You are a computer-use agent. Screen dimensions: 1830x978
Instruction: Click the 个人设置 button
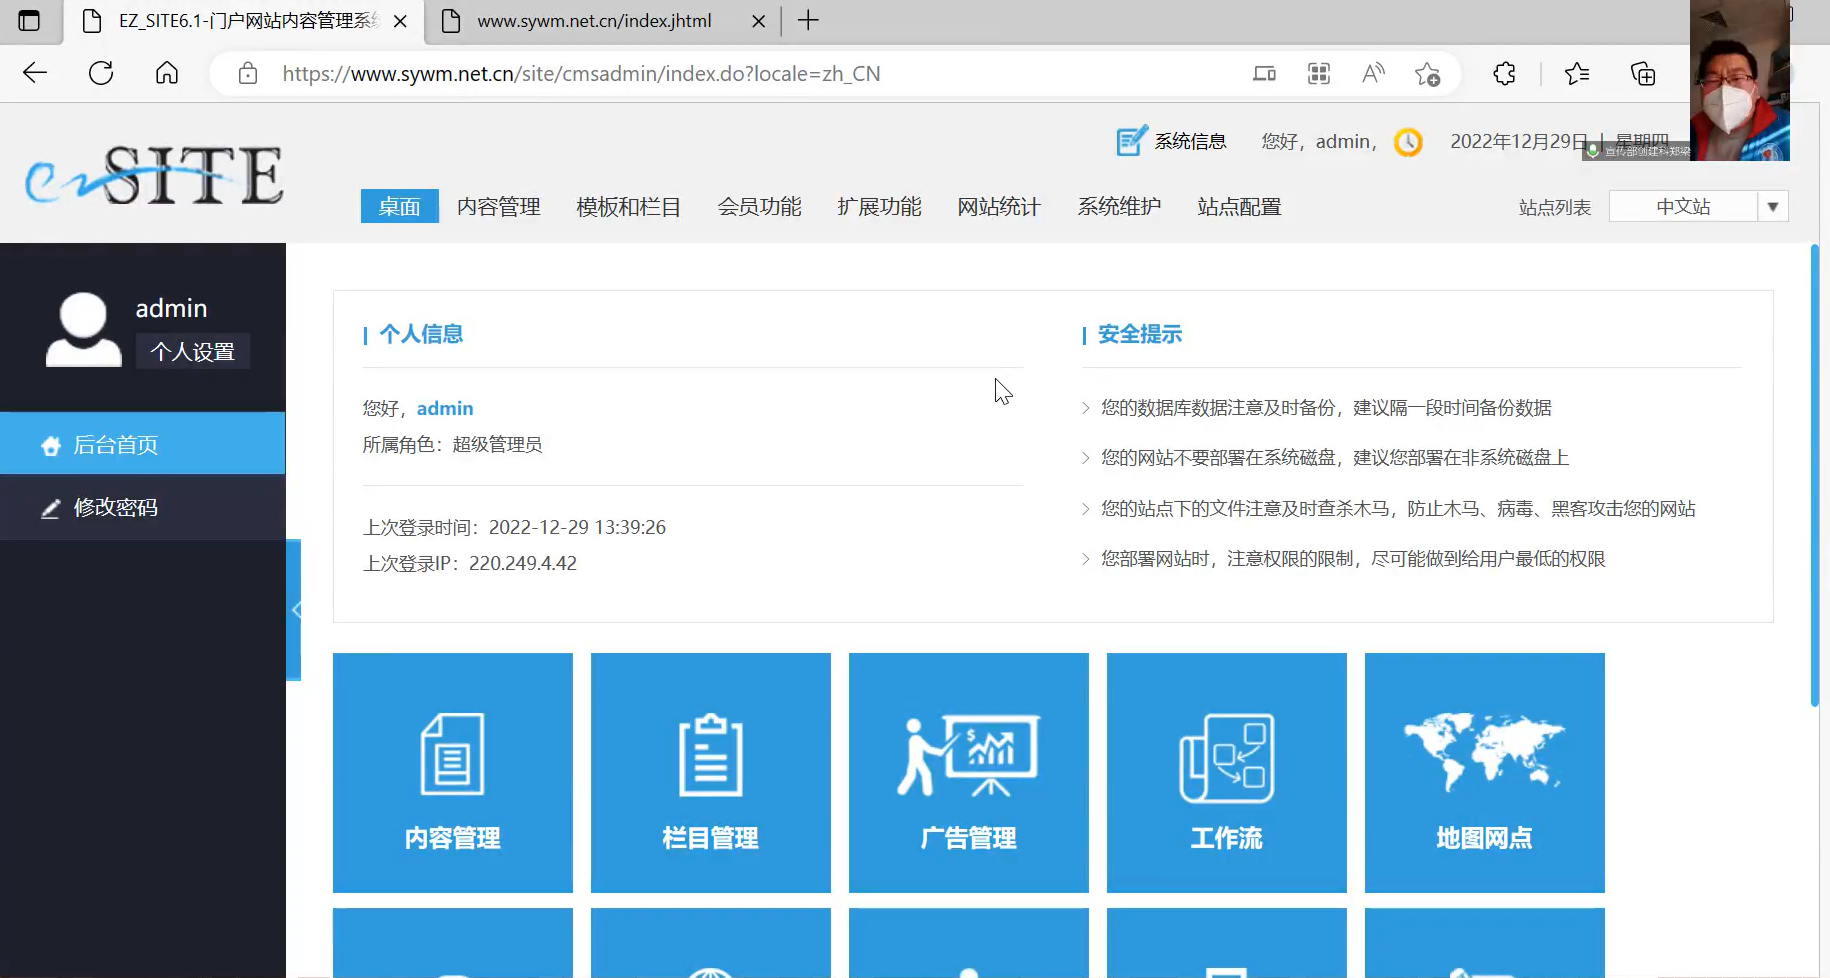point(192,352)
